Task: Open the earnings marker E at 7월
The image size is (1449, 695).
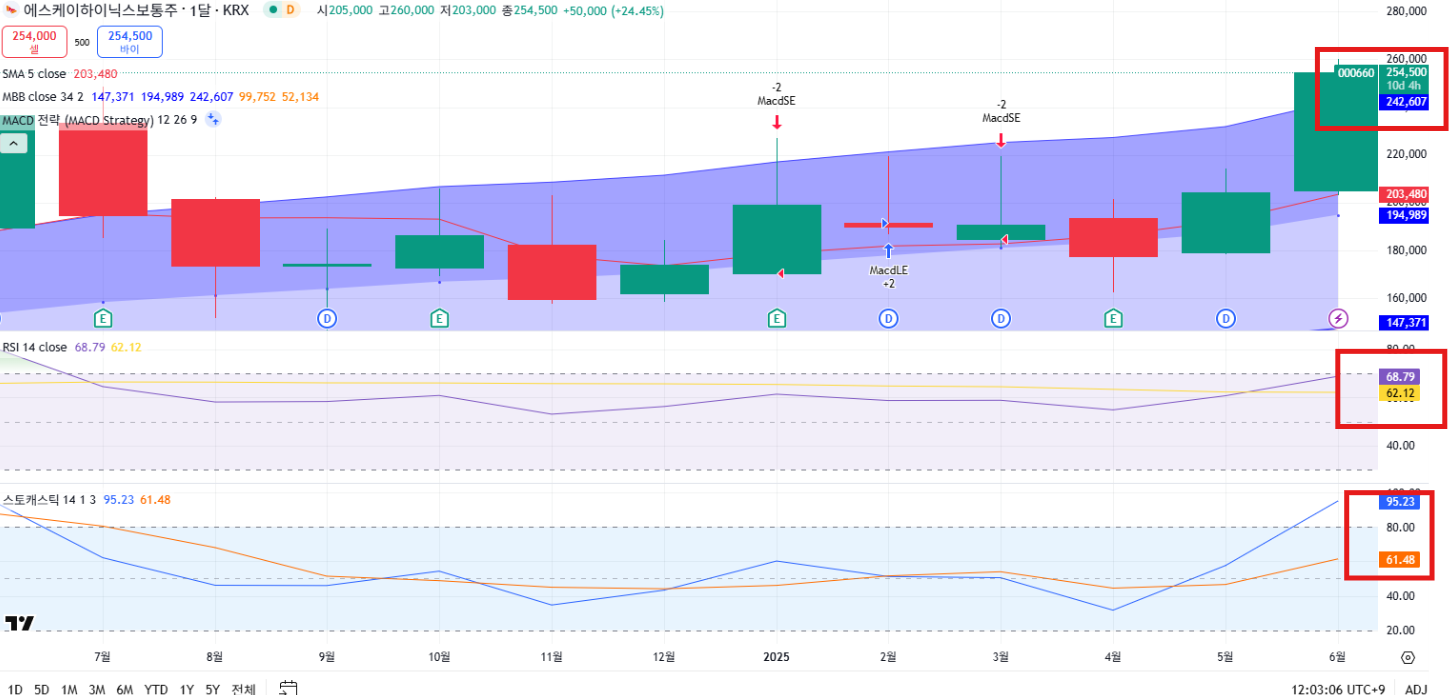Action: point(102,319)
